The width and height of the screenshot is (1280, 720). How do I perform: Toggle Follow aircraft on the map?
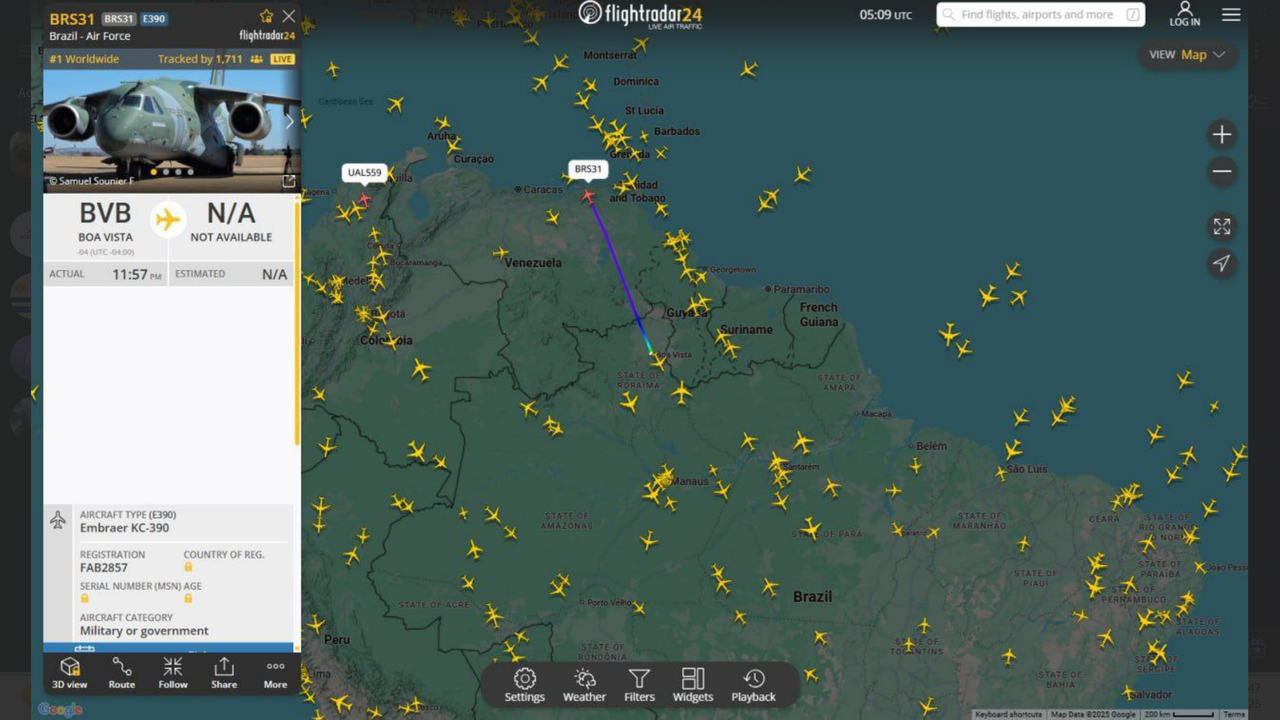click(x=173, y=673)
